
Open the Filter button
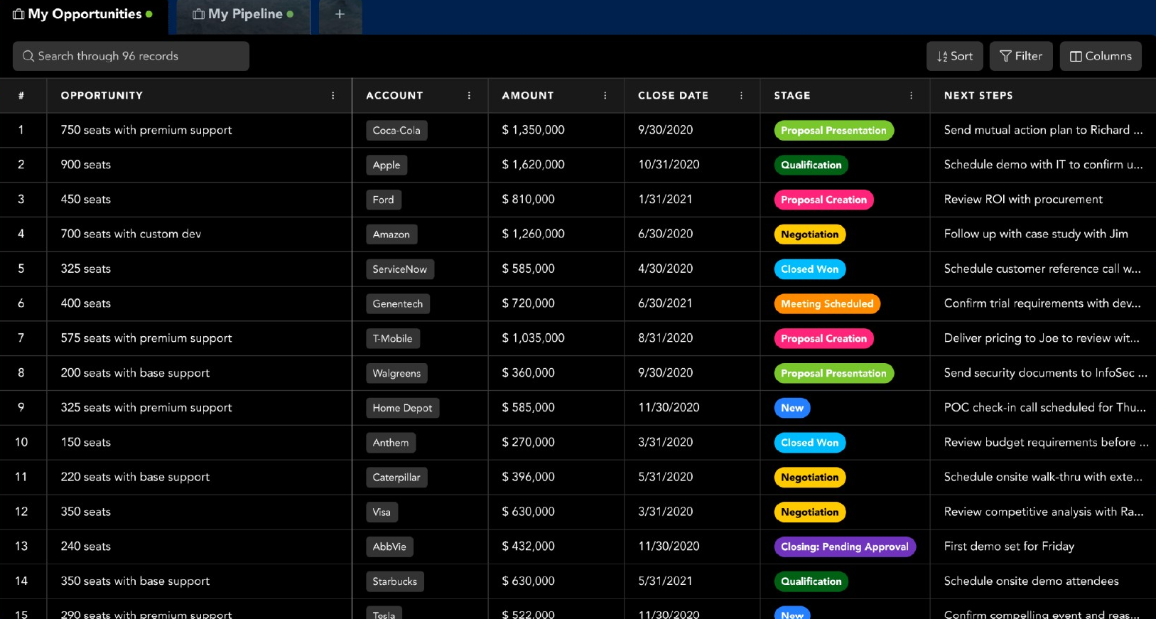[x=1020, y=56]
